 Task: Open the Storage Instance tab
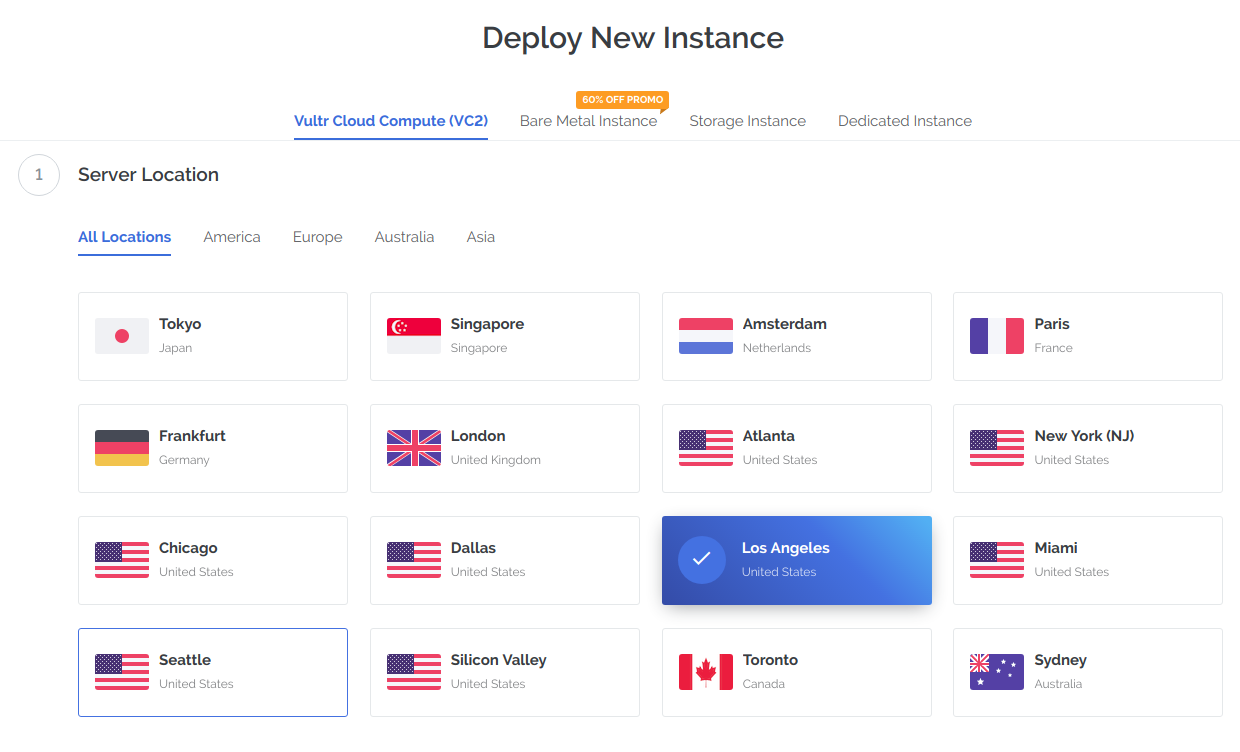pyautogui.click(x=747, y=121)
